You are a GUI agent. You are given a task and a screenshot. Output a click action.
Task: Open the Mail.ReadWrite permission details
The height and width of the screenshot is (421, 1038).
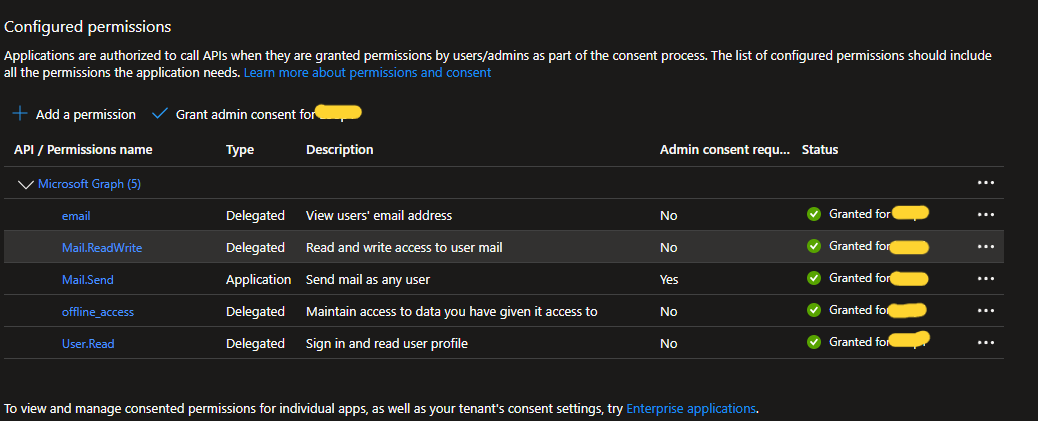pyautogui.click(x=94, y=247)
